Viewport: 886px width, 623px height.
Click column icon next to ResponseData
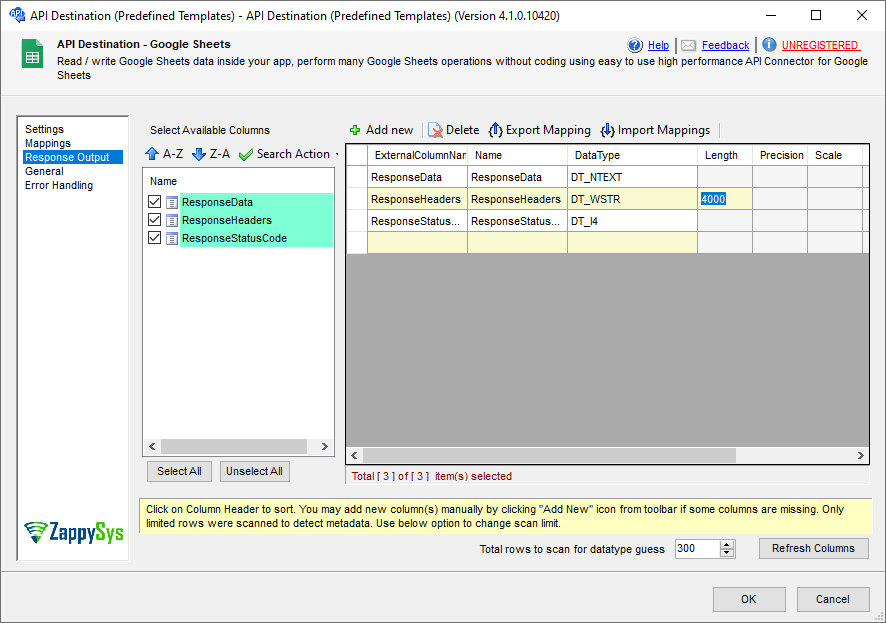coord(172,202)
